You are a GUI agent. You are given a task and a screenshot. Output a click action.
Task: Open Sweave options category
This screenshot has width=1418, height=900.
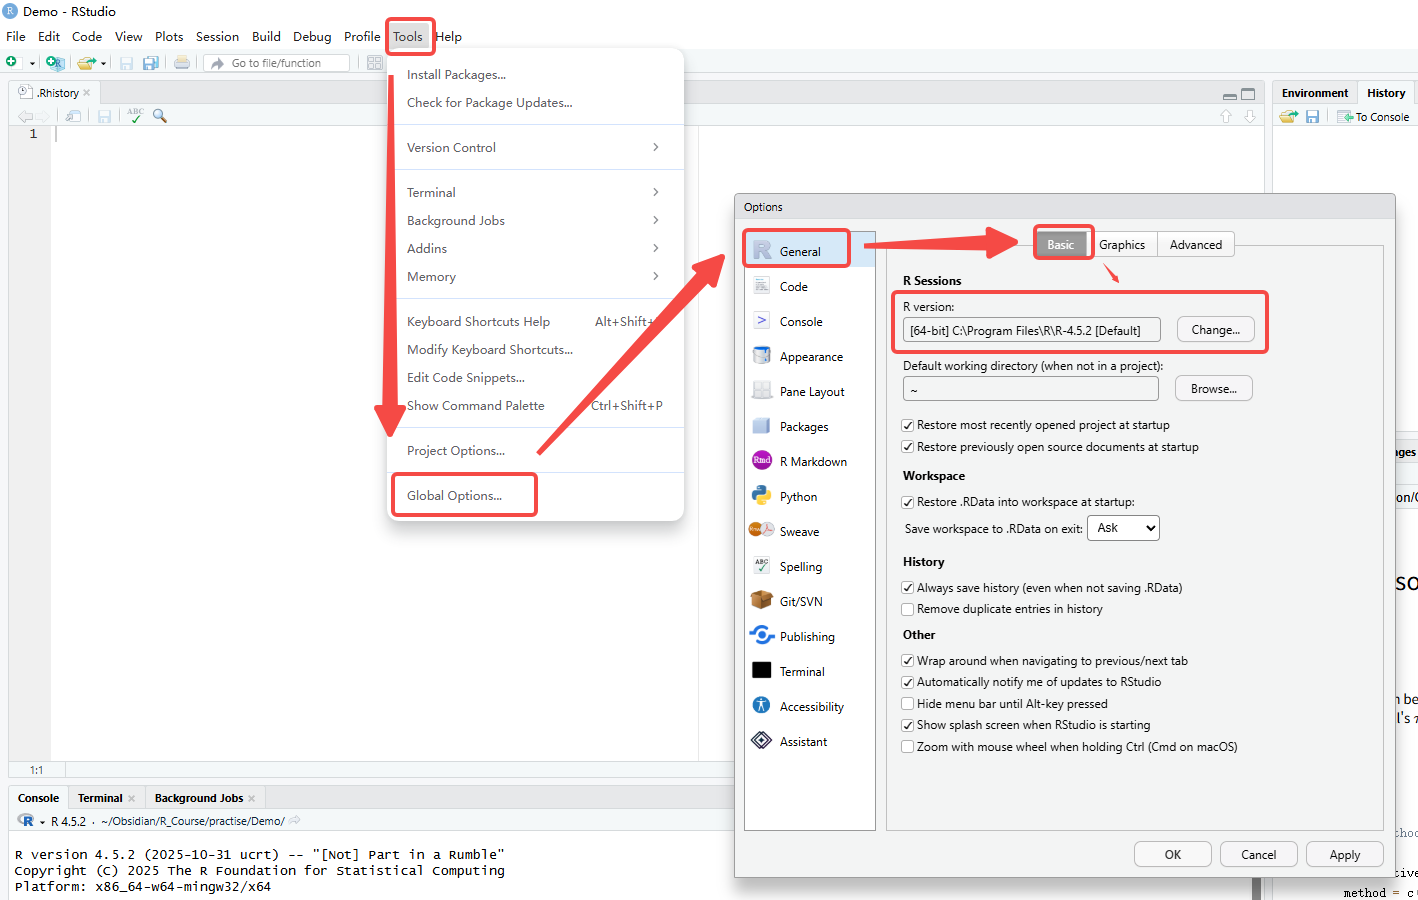coord(810,532)
